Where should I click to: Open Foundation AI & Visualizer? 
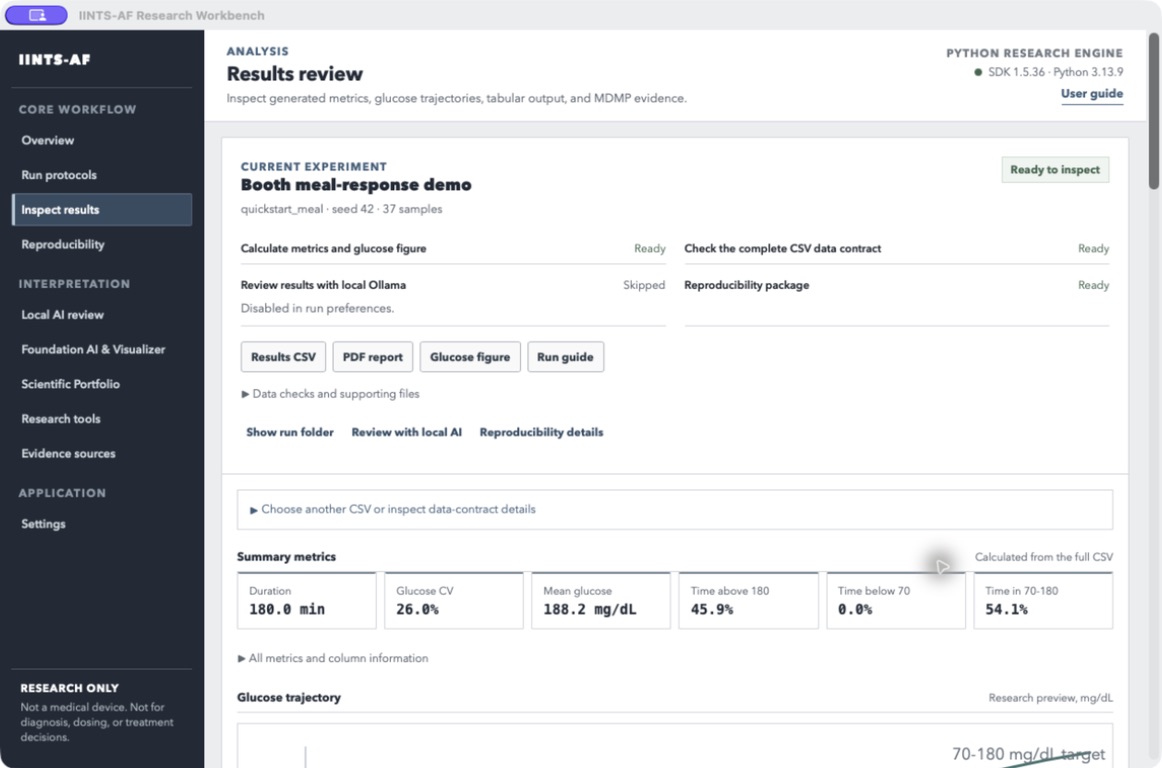(x=93, y=349)
